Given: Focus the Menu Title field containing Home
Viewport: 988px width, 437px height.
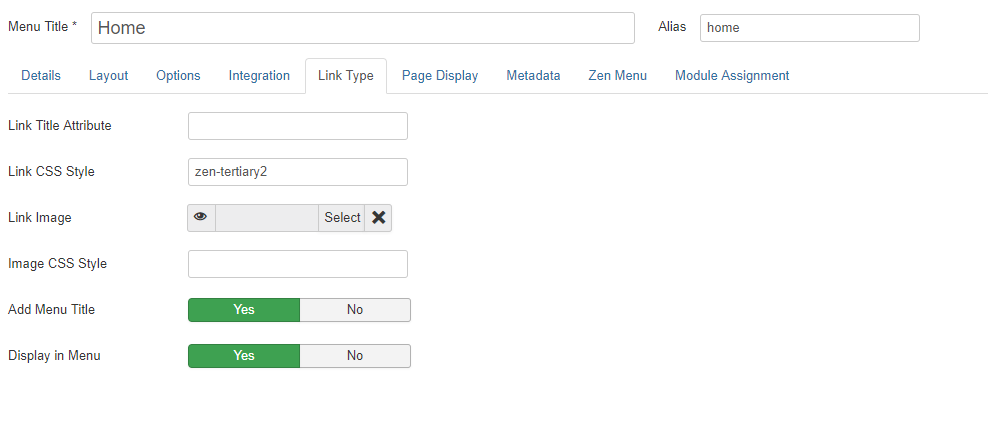Looking at the screenshot, I should click(x=363, y=28).
